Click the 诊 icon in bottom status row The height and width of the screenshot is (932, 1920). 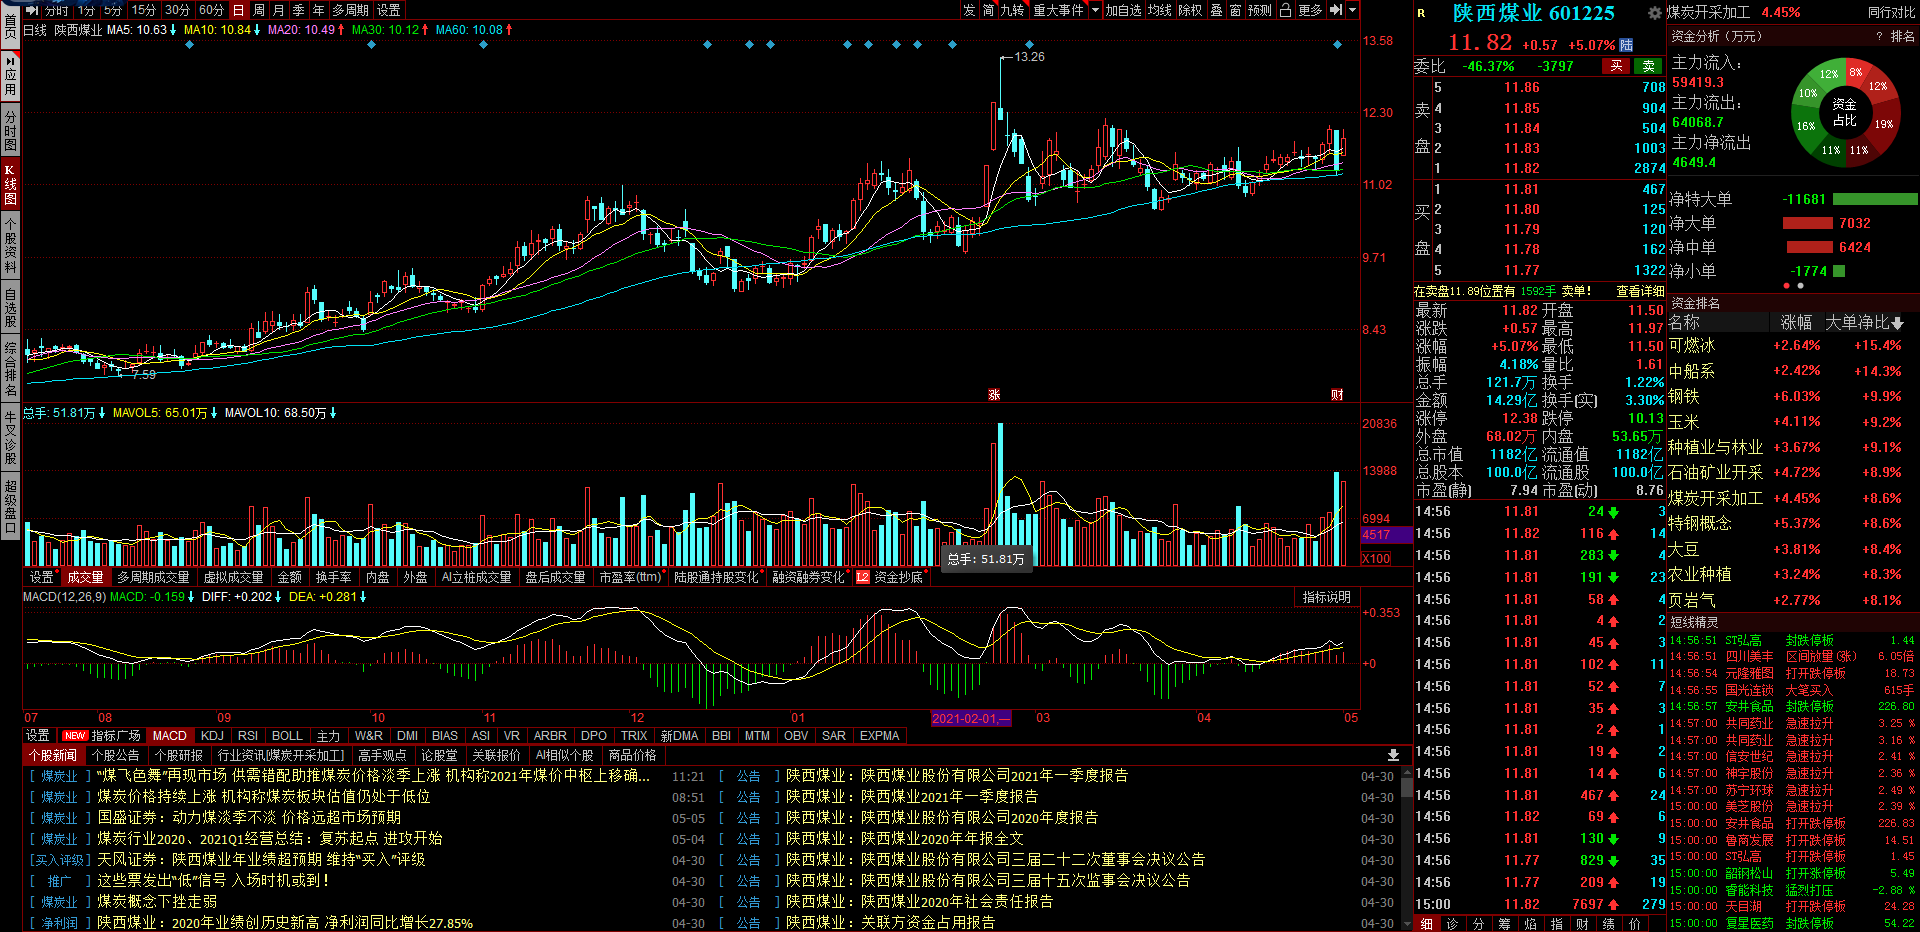click(1452, 924)
